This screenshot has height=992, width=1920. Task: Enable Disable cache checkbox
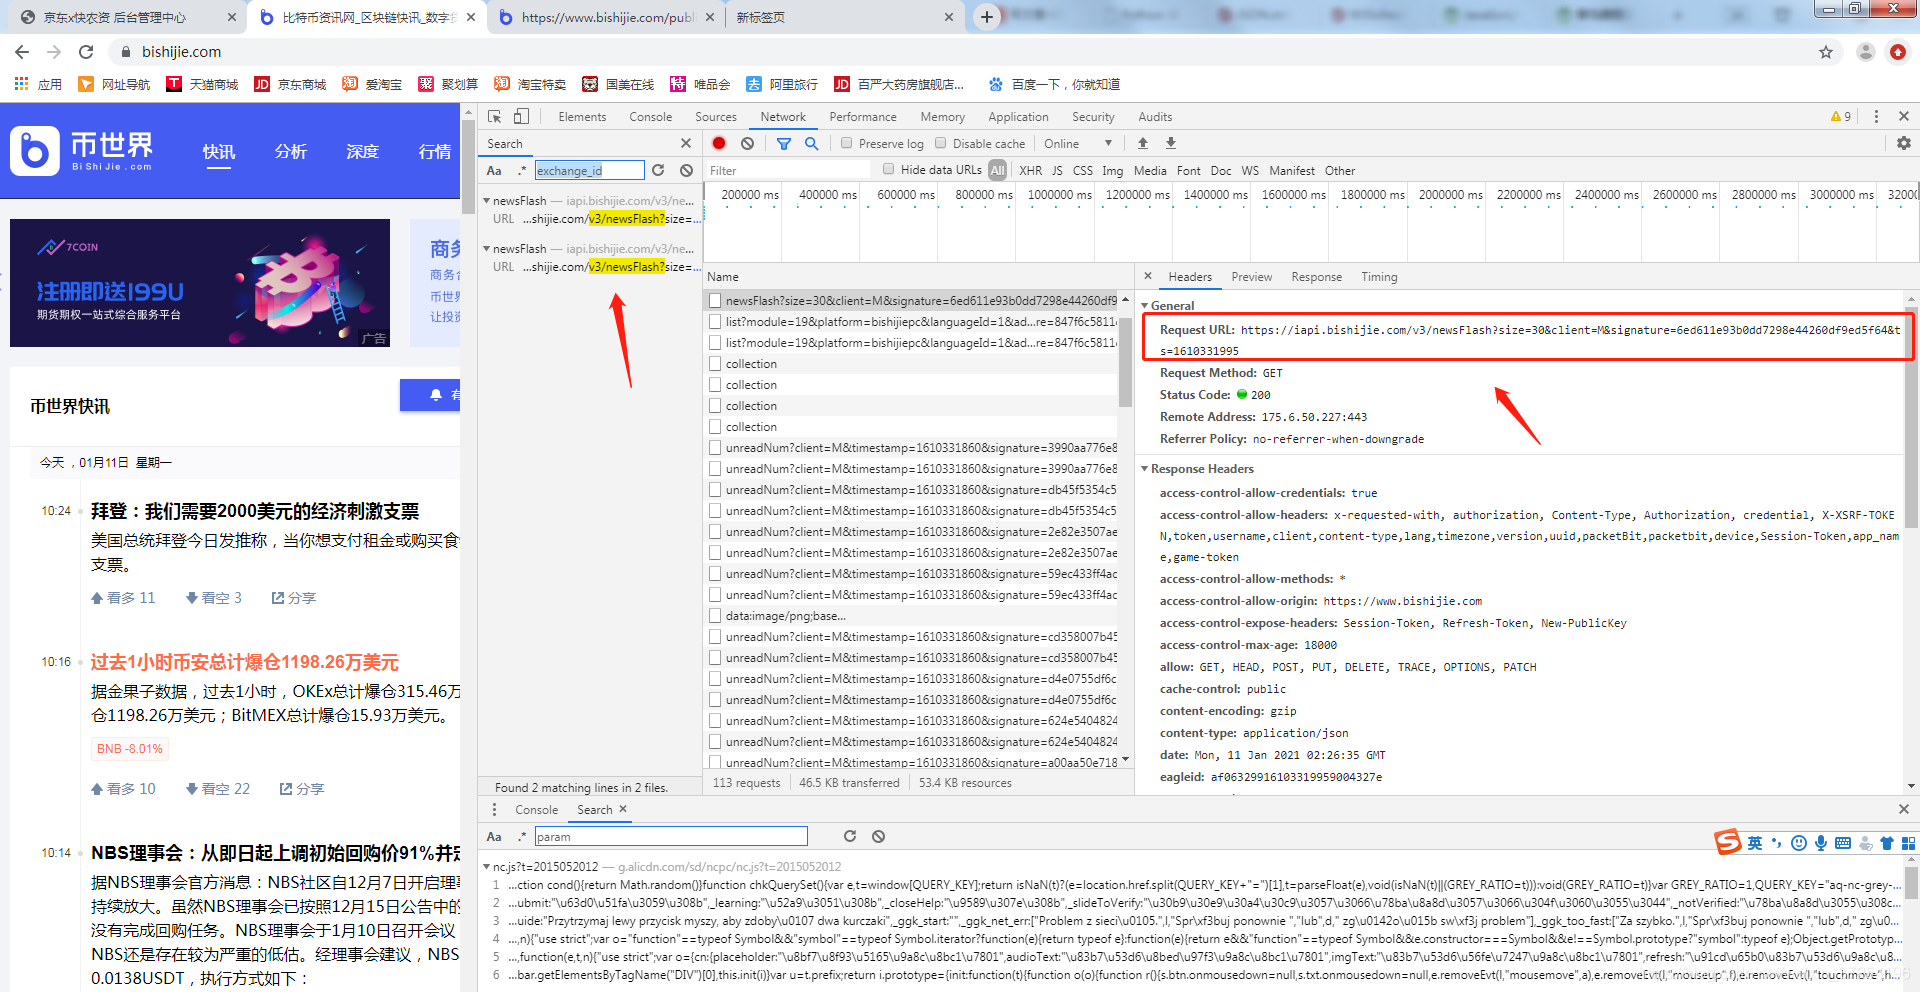(x=941, y=143)
